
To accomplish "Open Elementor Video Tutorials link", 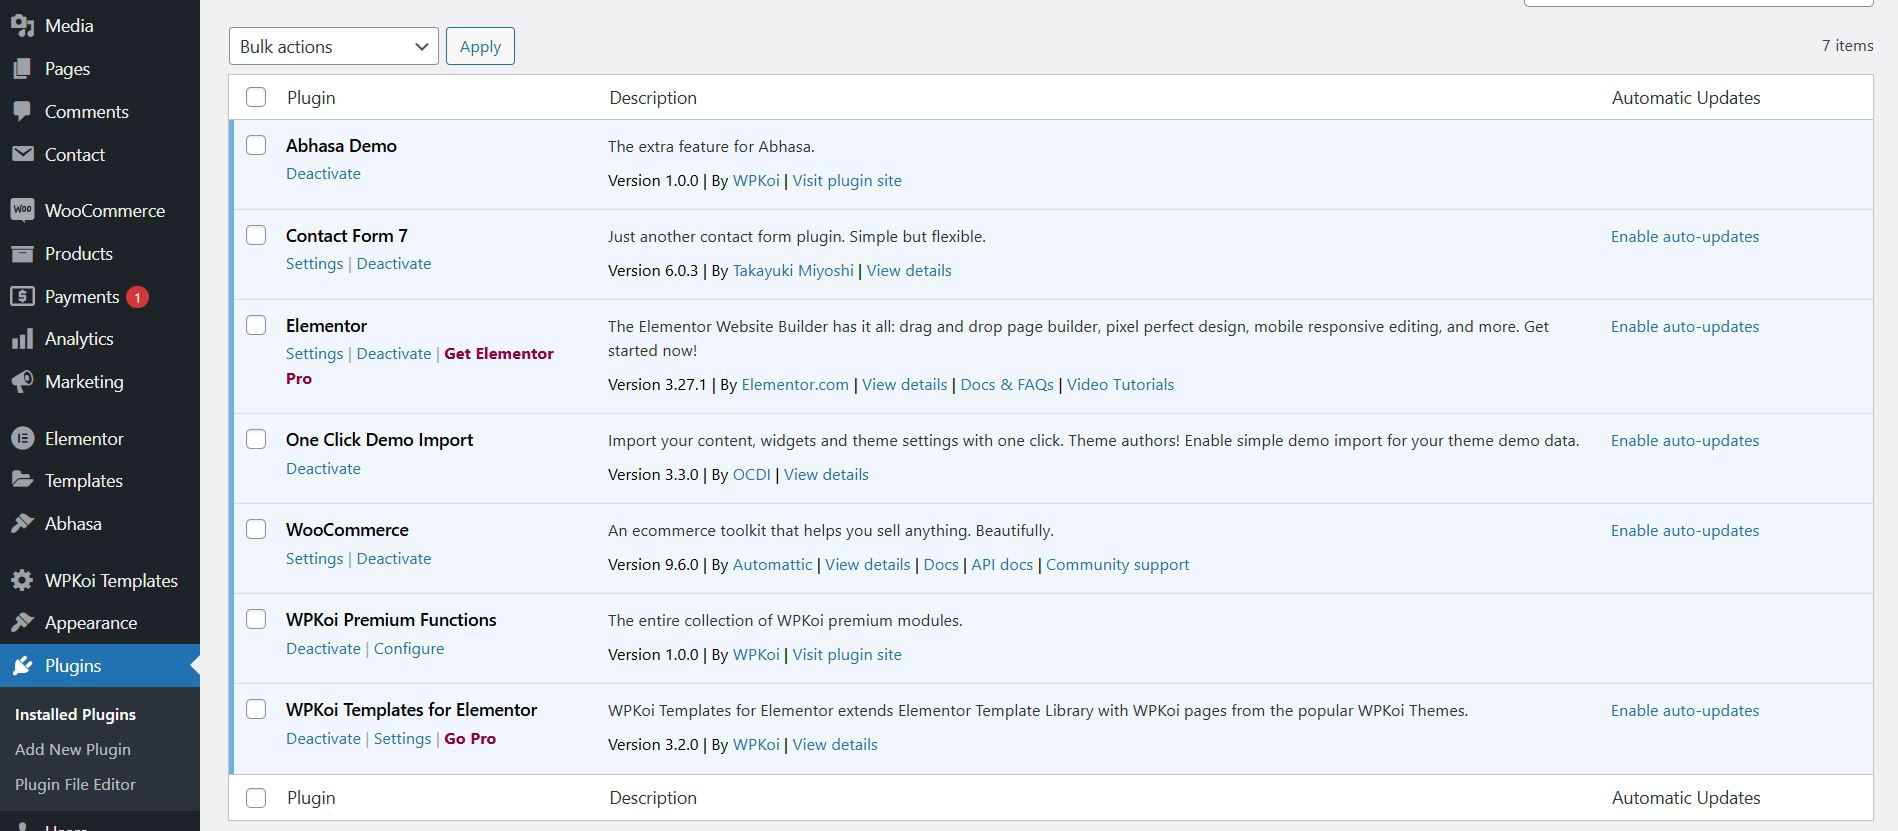I will (1120, 384).
